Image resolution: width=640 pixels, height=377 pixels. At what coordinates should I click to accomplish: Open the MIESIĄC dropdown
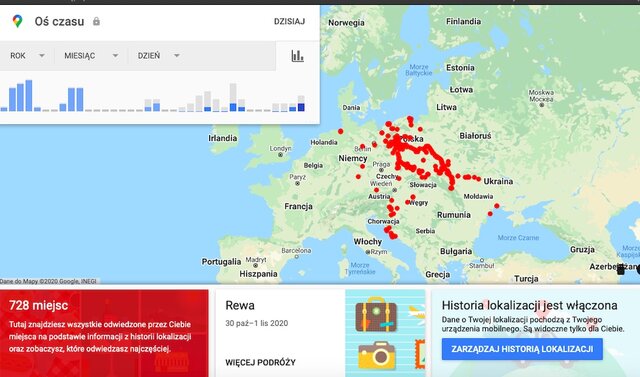pos(91,55)
